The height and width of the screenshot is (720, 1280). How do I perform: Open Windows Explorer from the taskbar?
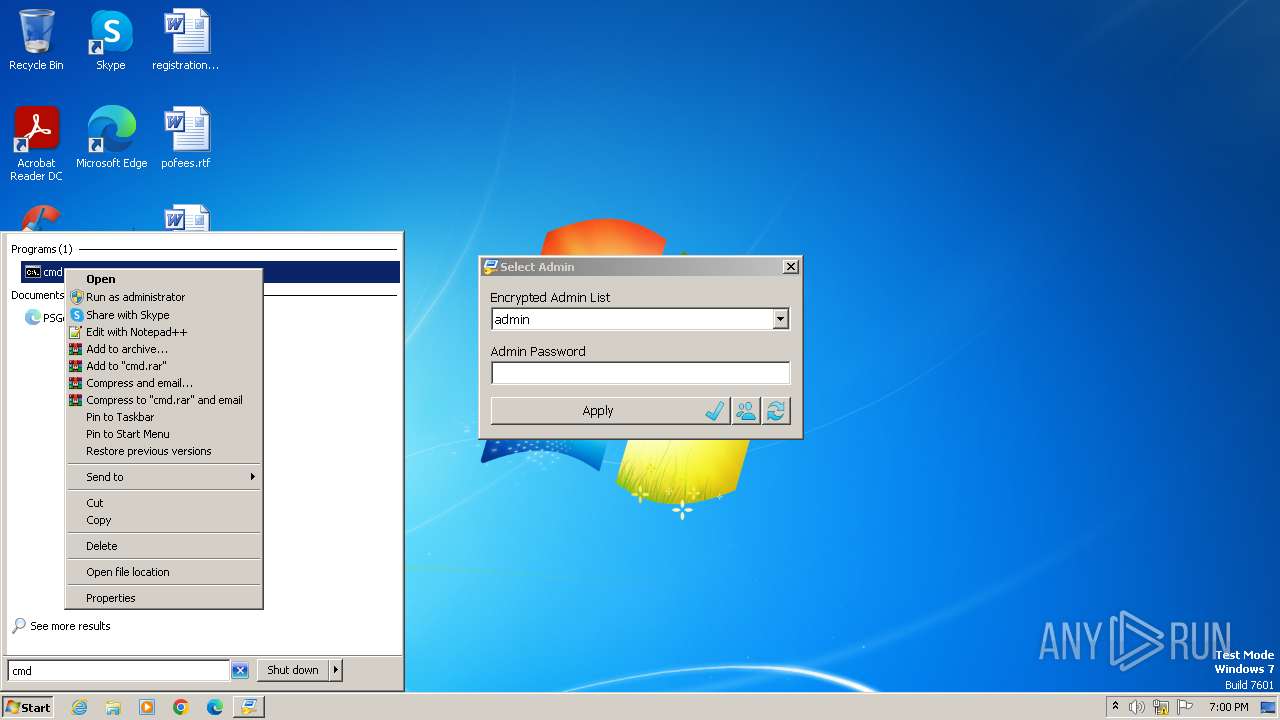tap(113, 707)
